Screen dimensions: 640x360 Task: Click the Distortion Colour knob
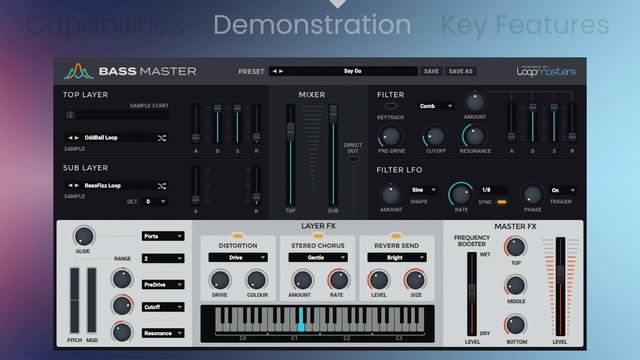[256, 280]
